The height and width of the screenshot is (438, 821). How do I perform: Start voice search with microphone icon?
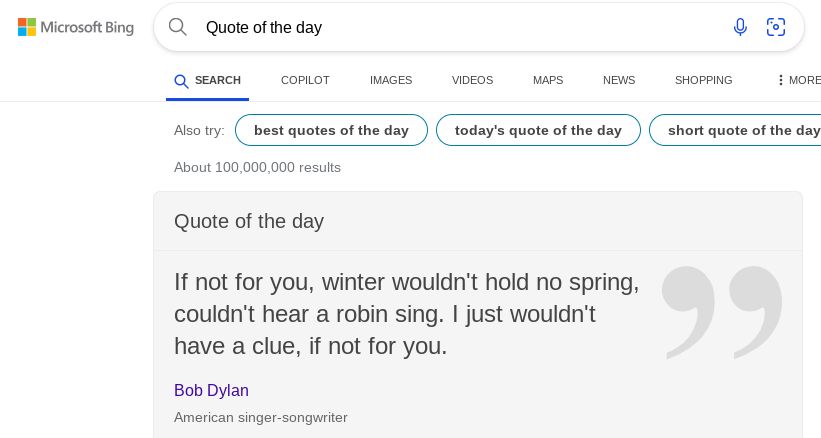[740, 27]
